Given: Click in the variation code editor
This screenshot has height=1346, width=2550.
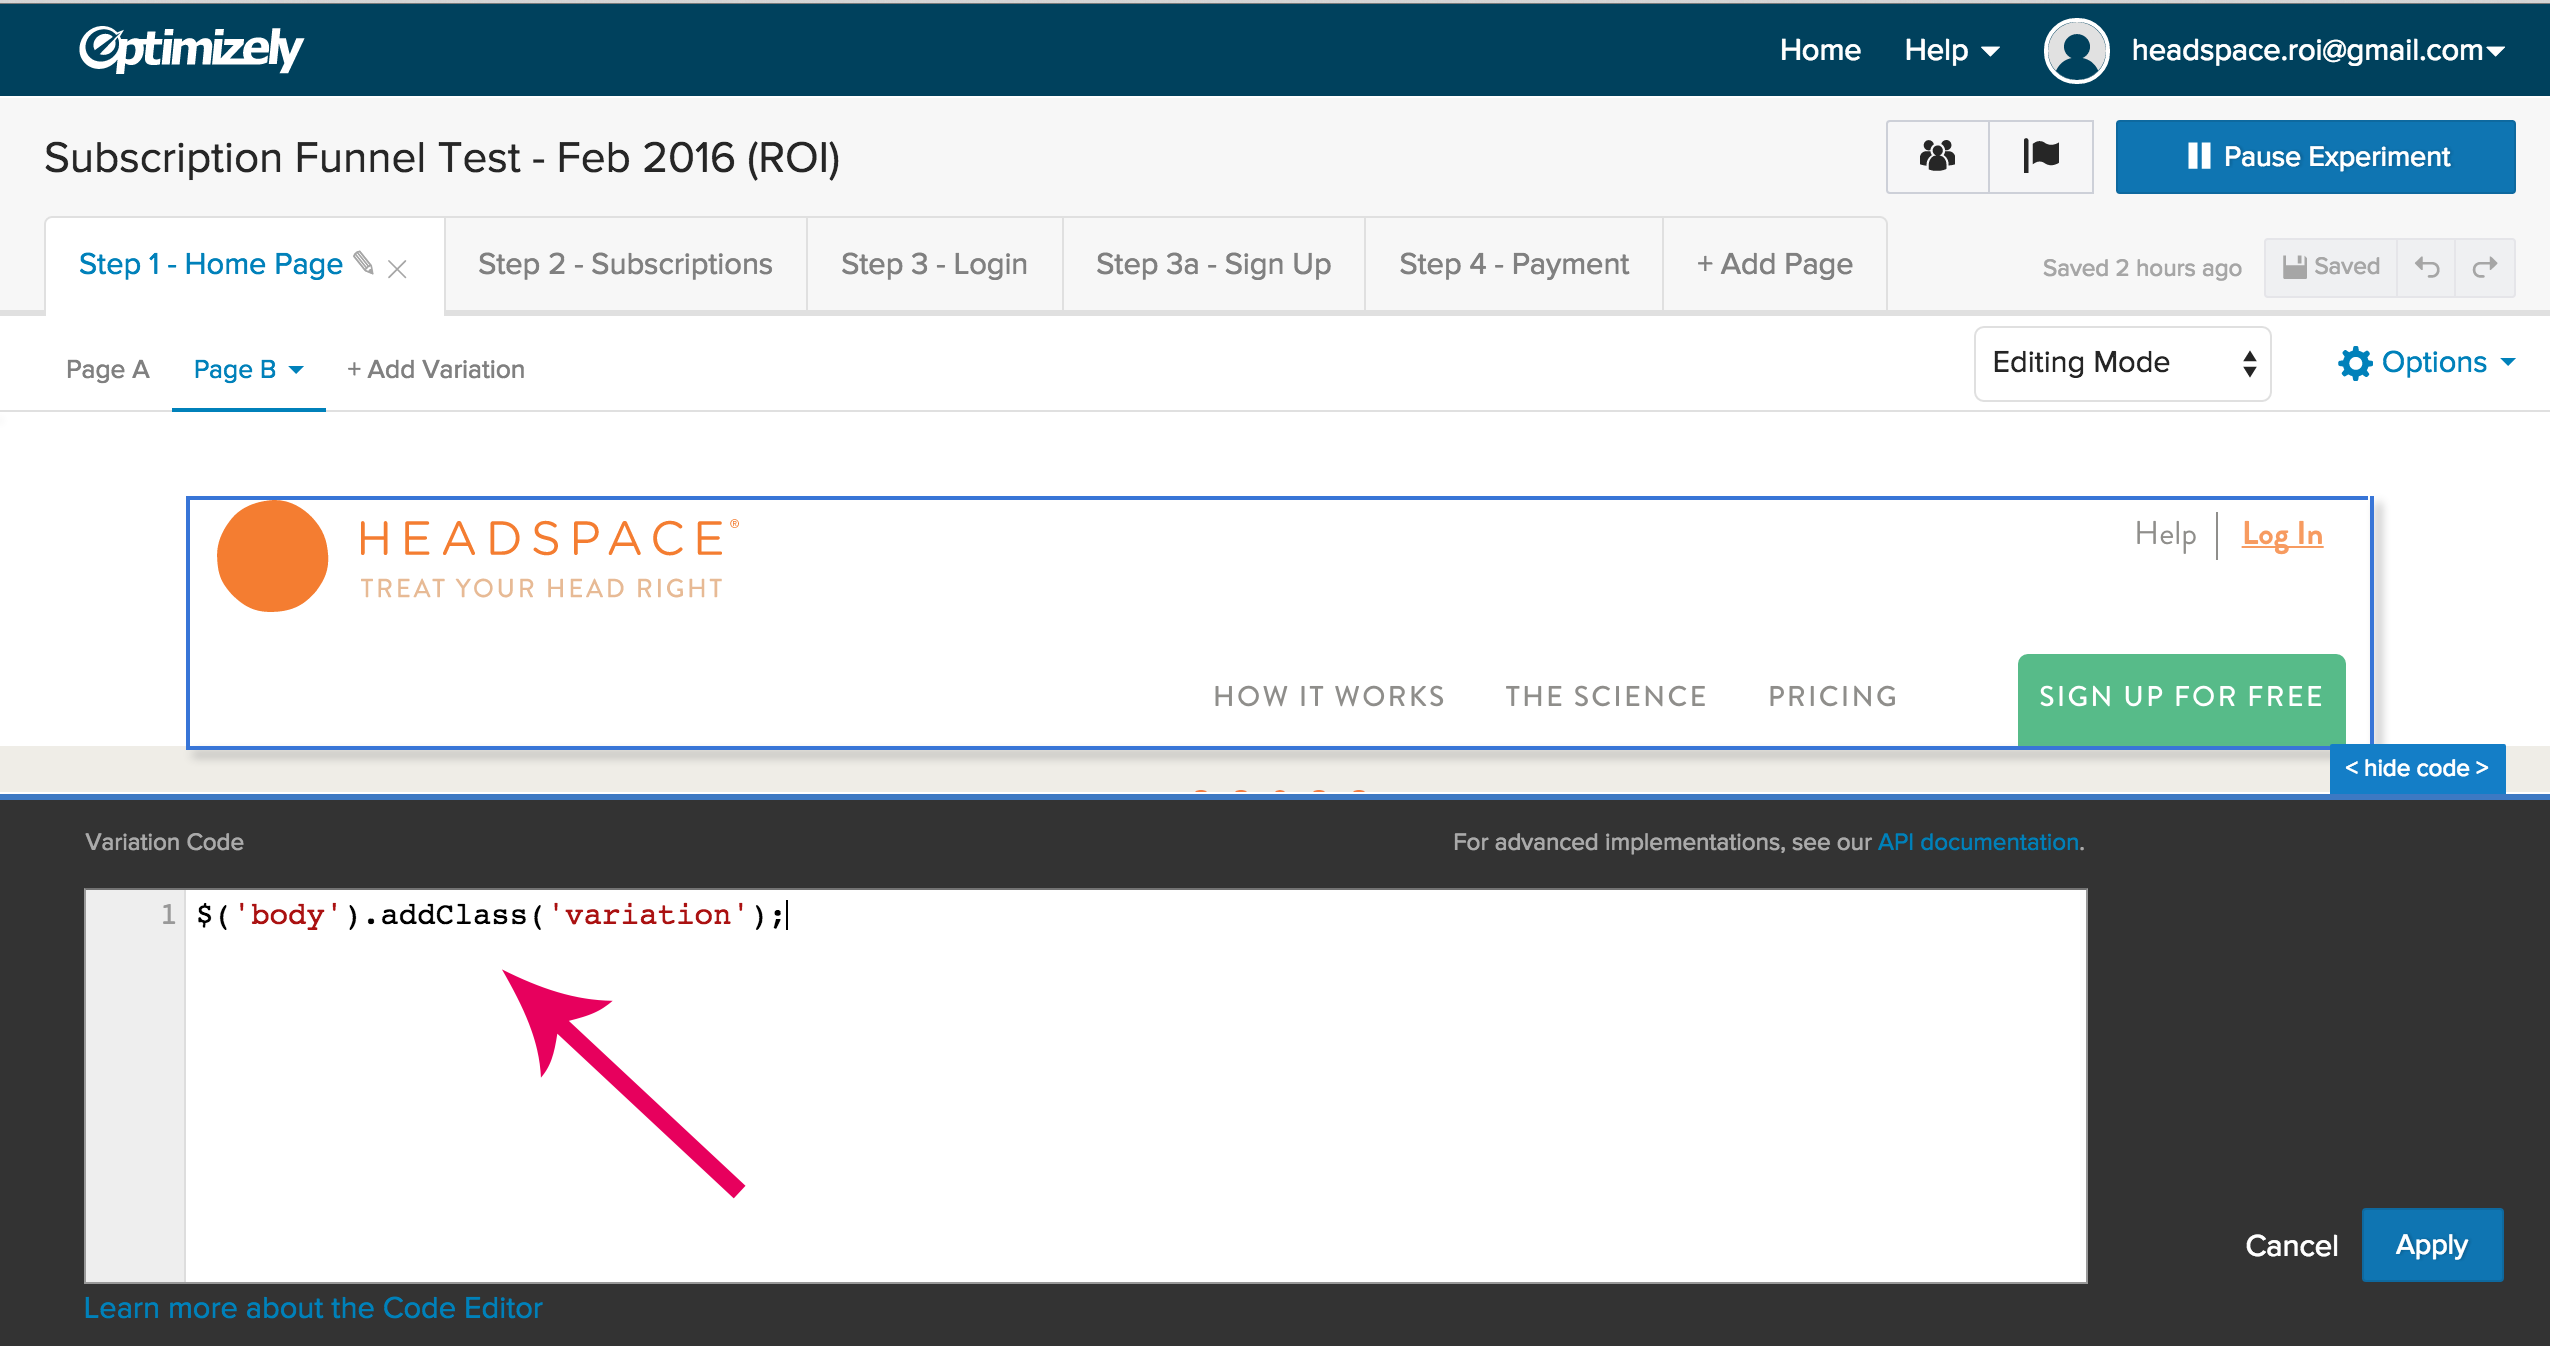Looking at the screenshot, I should click(1135, 1085).
